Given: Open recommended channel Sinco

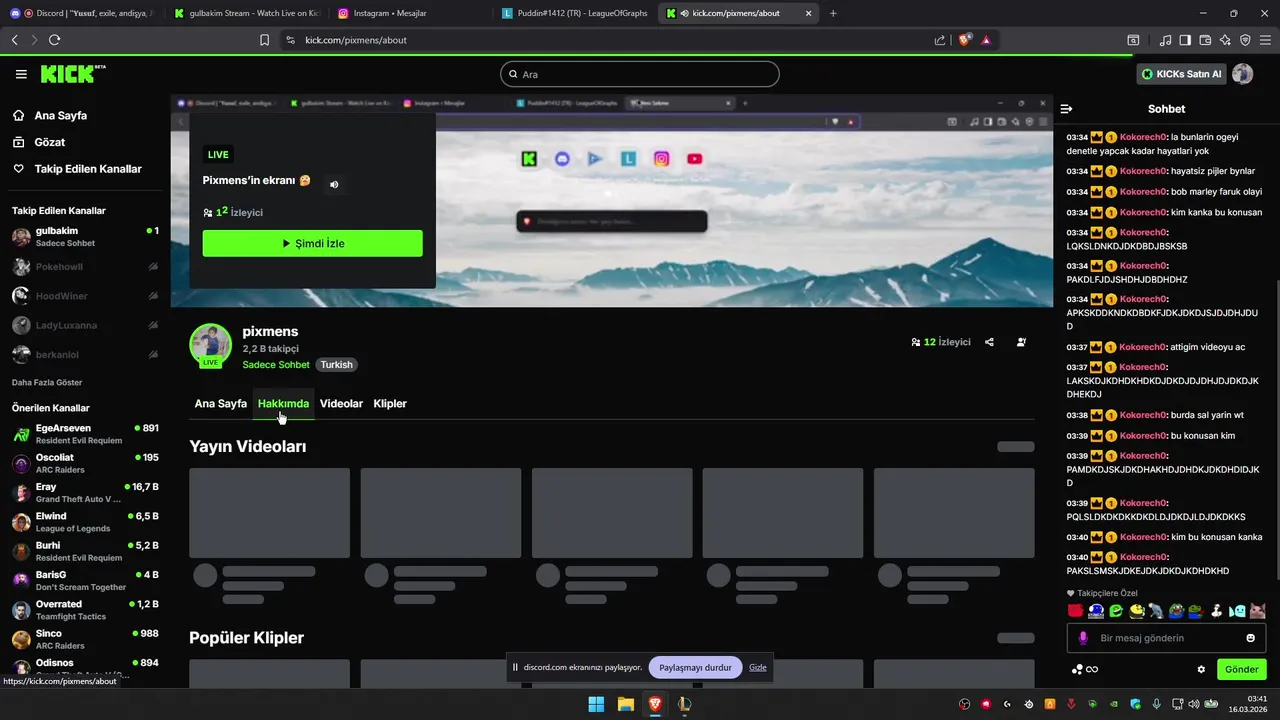Looking at the screenshot, I should click(85, 639).
